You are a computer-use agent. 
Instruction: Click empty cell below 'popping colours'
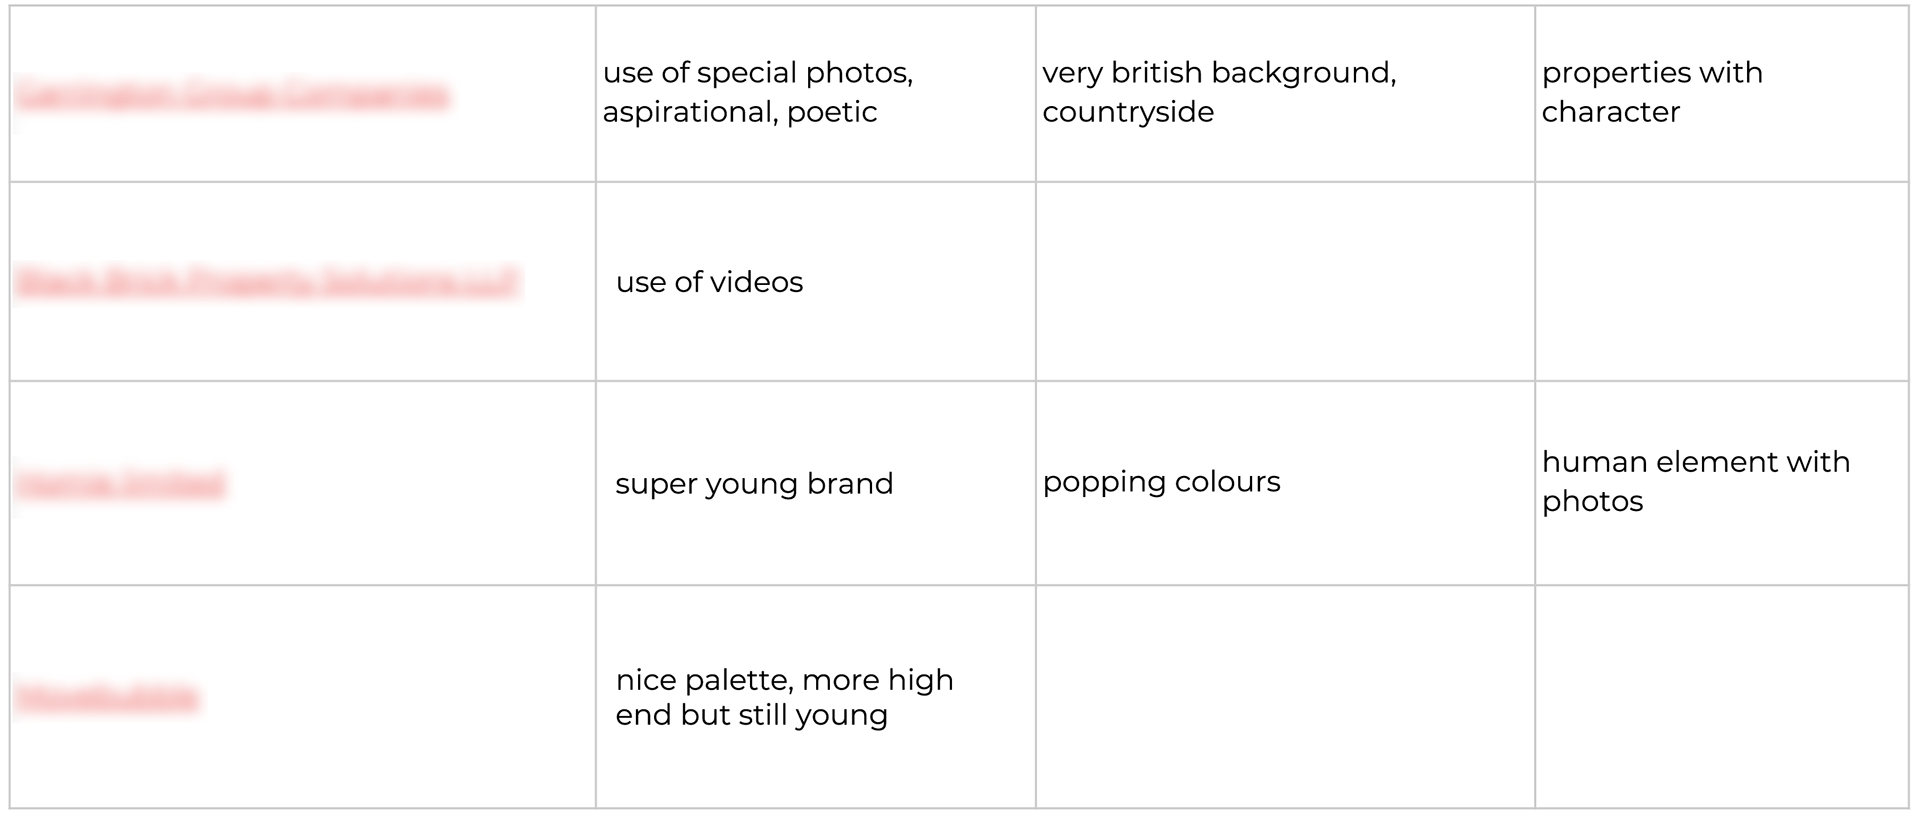pyautogui.click(x=1285, y=696)
